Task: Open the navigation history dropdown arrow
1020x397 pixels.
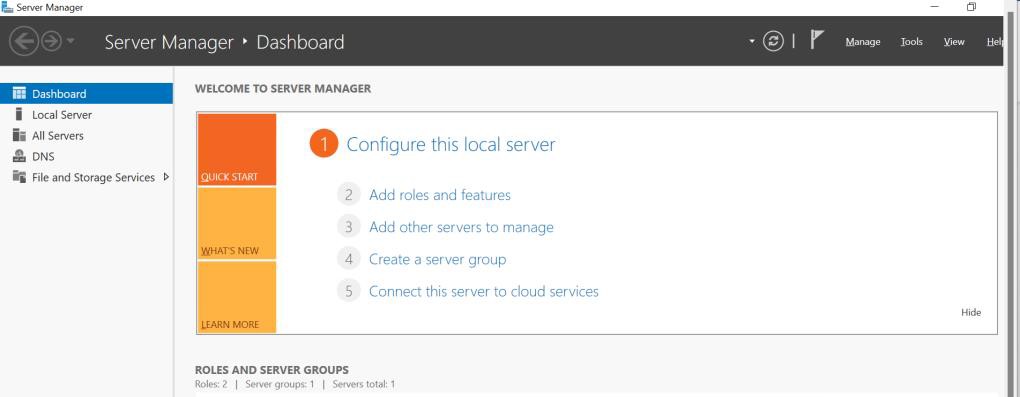Action: tap(70, 42)
